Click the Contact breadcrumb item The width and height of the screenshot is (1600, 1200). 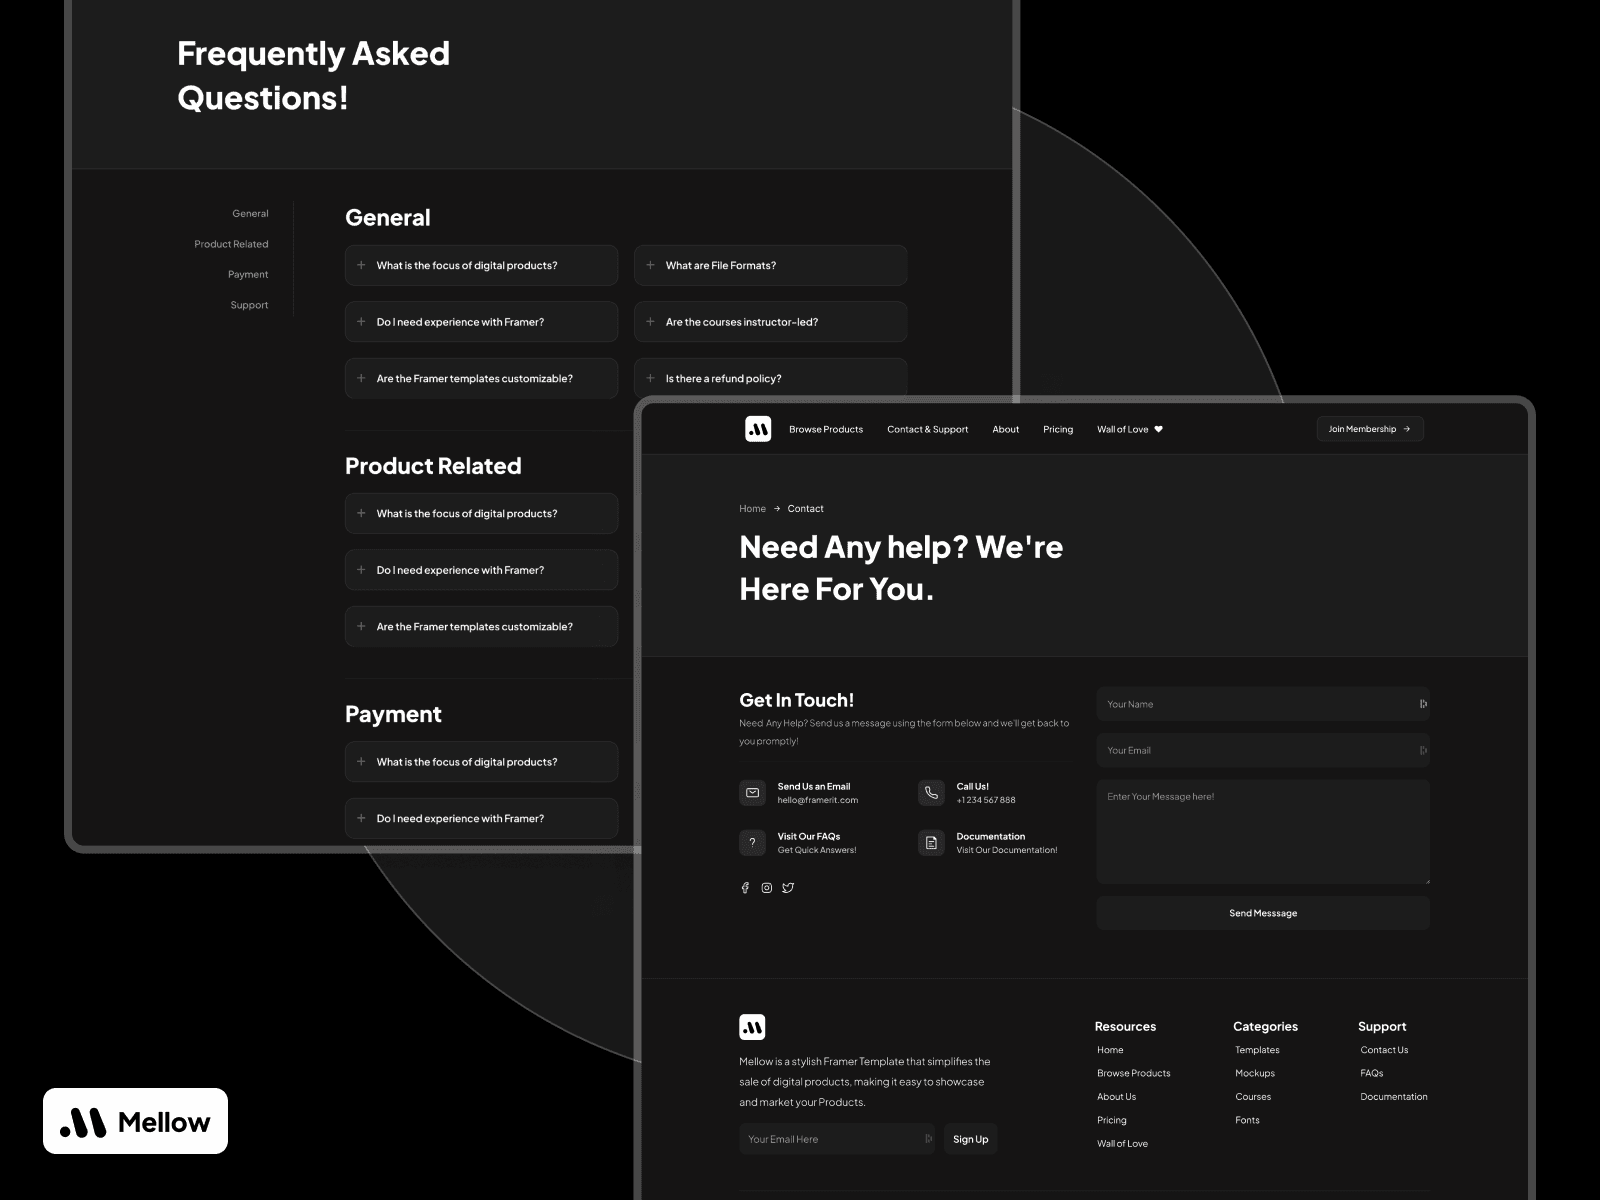pyautogui.click(x=805, y=509)
